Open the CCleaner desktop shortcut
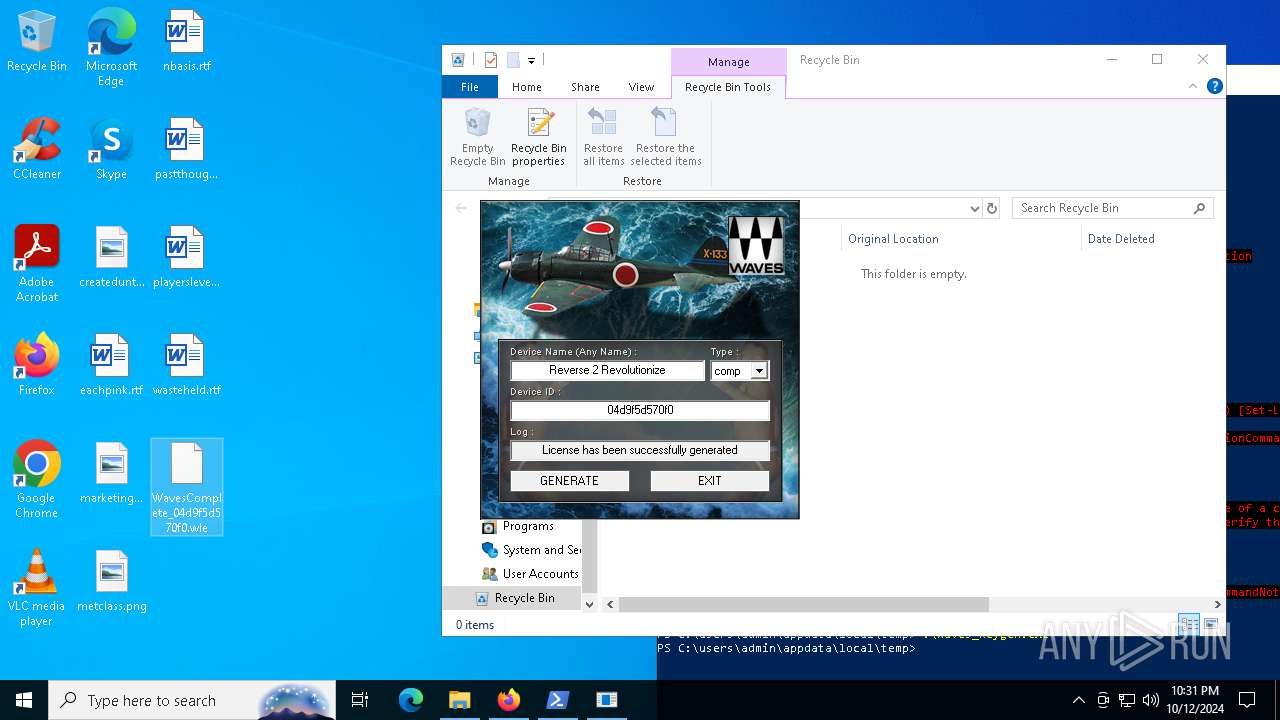1280x720 pixels. (37, 150)
